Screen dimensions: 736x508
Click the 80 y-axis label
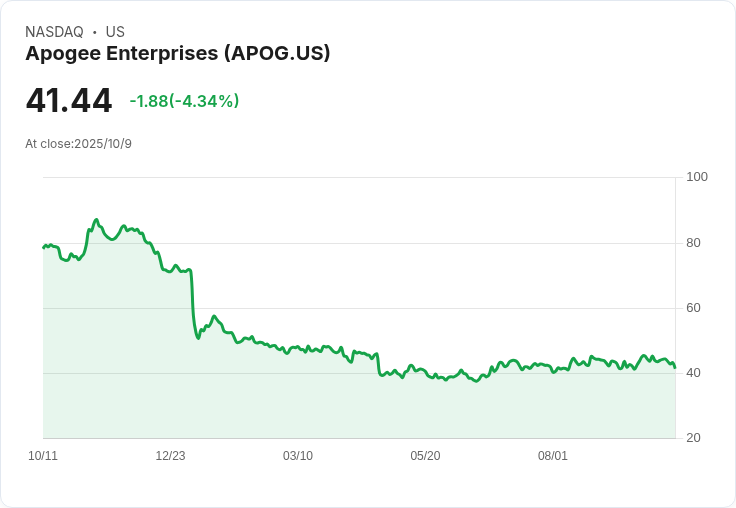click(694, 243)
